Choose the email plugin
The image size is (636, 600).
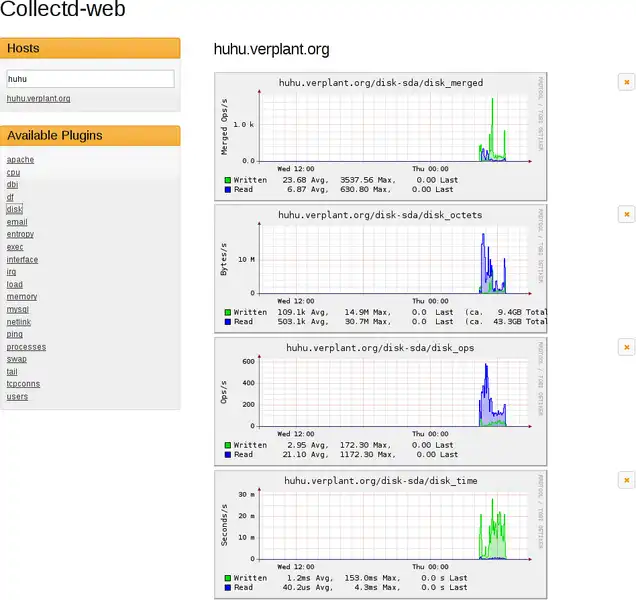(x=17, y=222)
